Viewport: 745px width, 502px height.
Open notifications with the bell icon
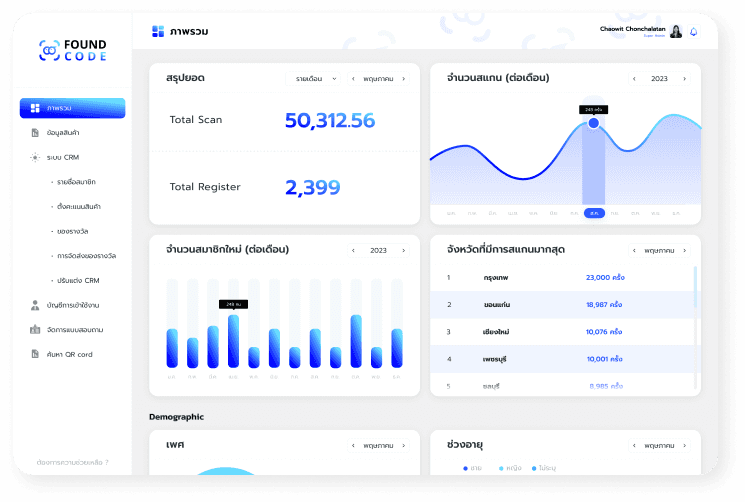point(694,32)
